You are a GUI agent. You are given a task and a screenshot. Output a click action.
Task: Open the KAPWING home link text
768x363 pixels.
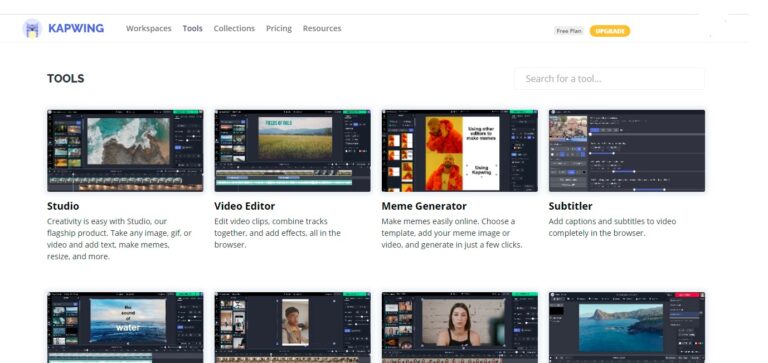click(x=76, y=28)
